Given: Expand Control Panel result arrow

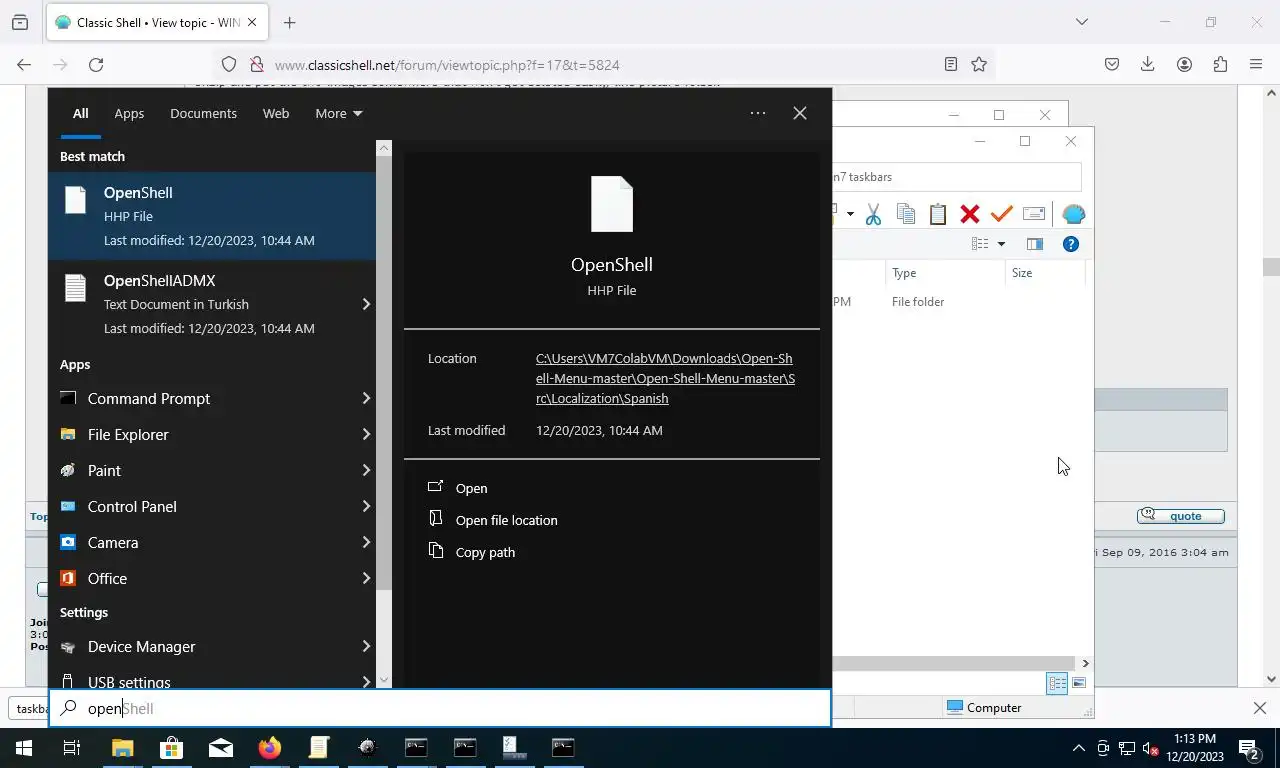Looking at the screenshot, I should 366,506.
